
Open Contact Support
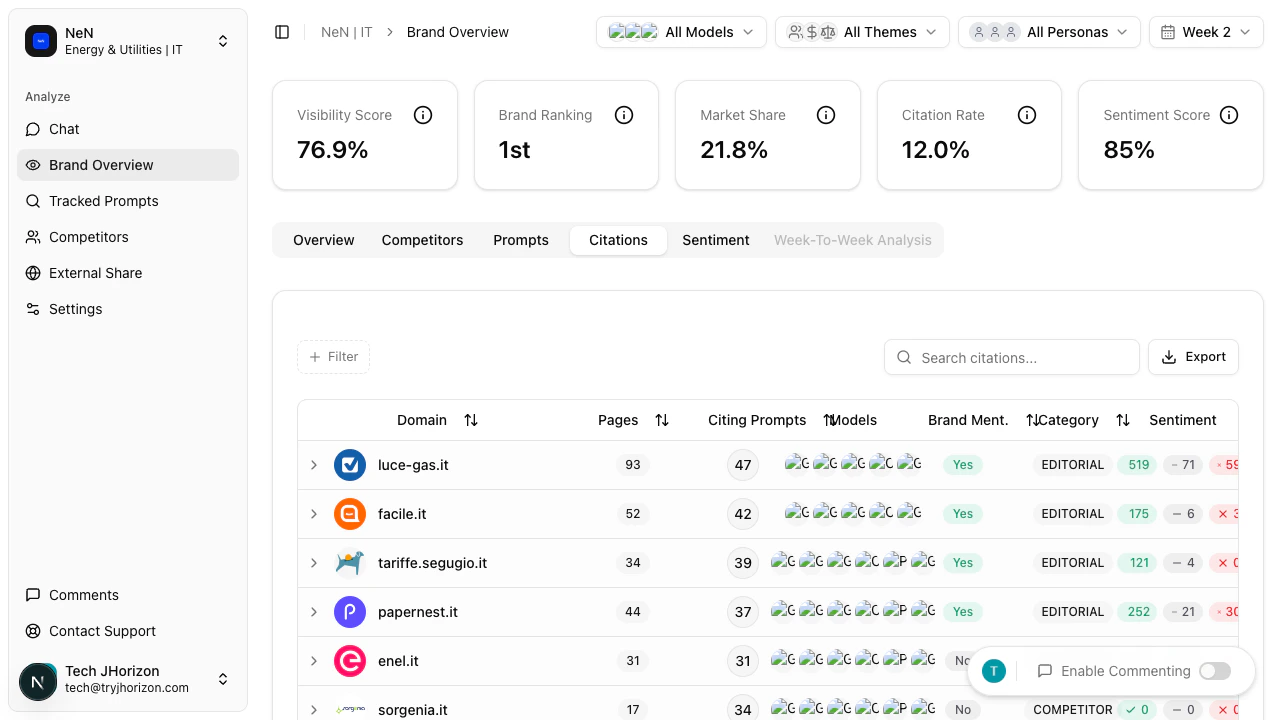point(102,631)
